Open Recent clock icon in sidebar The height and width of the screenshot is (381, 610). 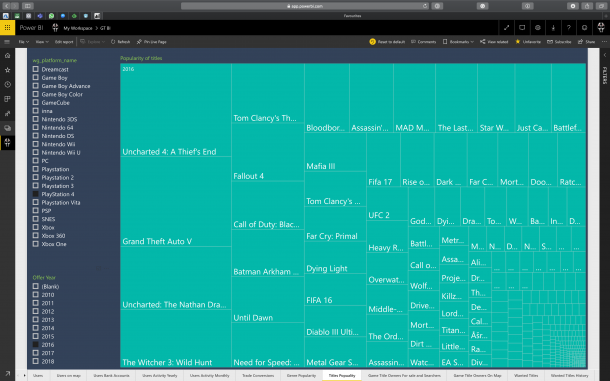7,84
